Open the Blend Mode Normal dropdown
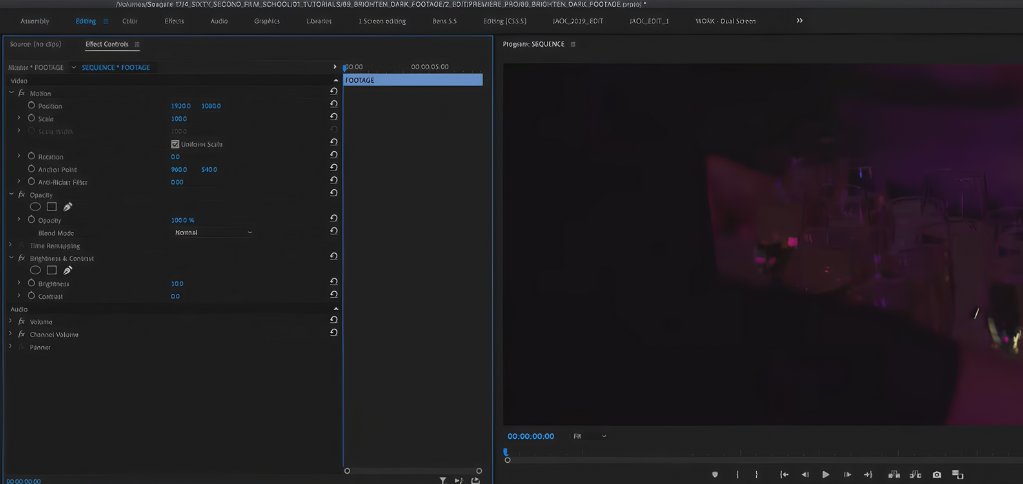The width and height of the screenshot is (1023, 484). (213, 232)
